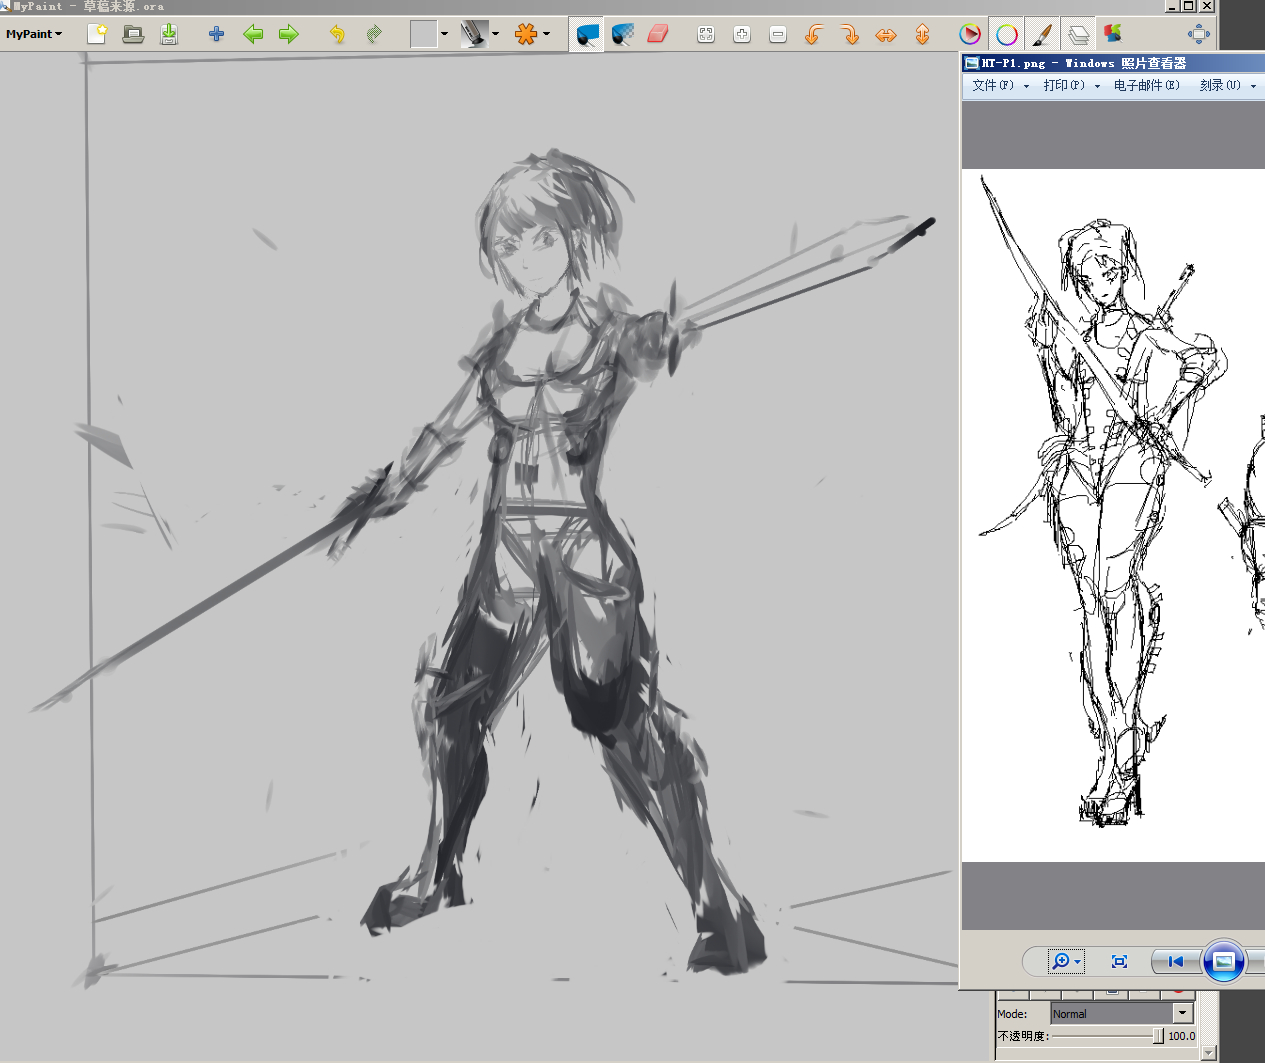Click the zoom in plus icon
The image size is (1265, 1063).
pyautogui.click(x=742, y=35)
